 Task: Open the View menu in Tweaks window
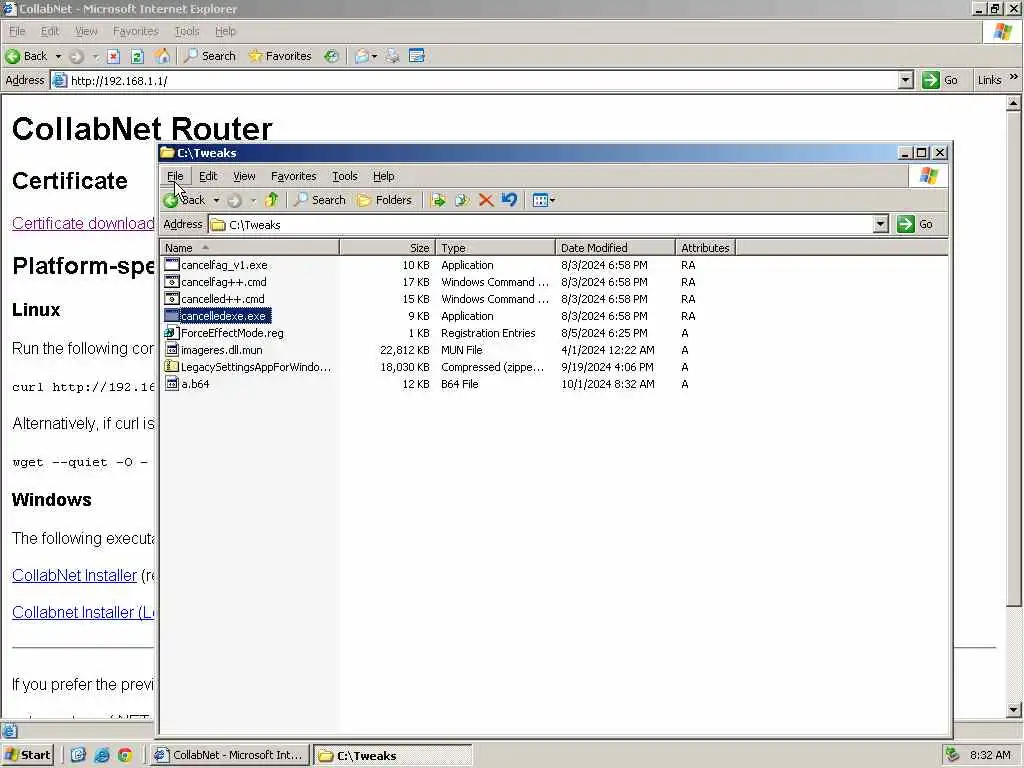coord(244,176)
